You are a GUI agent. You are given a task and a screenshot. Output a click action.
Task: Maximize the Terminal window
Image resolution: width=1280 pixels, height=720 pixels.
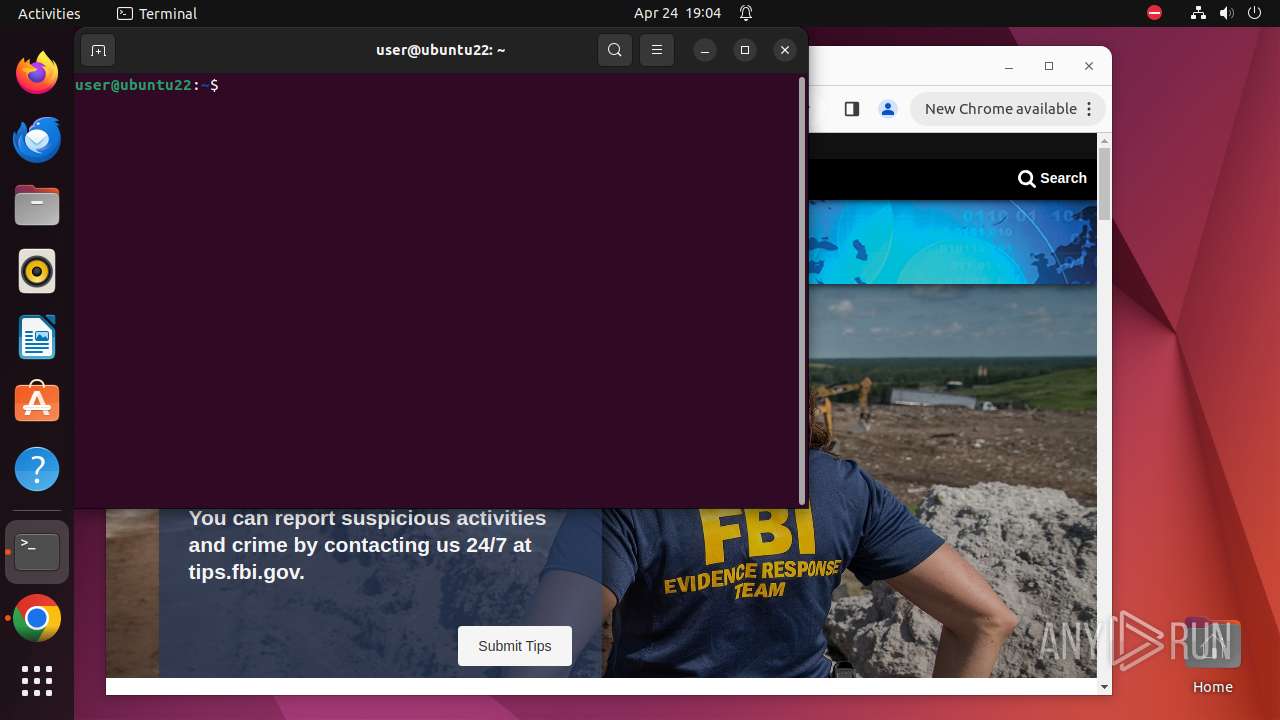coord(745,50)
